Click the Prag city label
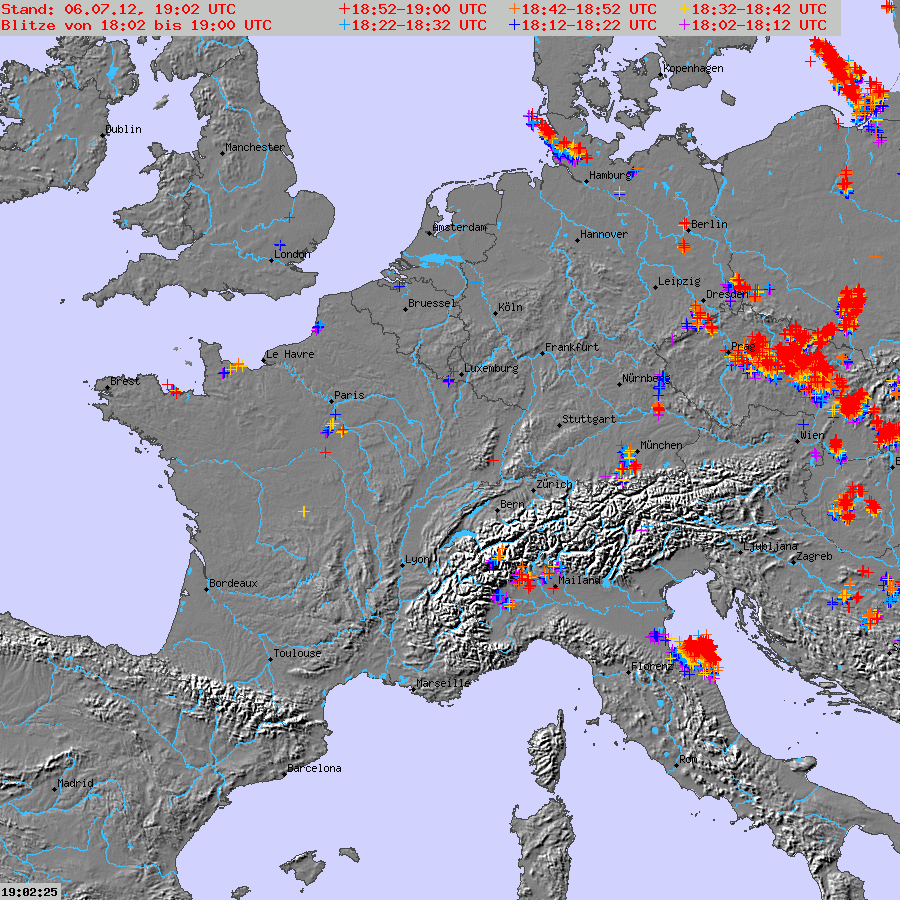The width and height of the screenshot is (900, 900). point(743,347)
